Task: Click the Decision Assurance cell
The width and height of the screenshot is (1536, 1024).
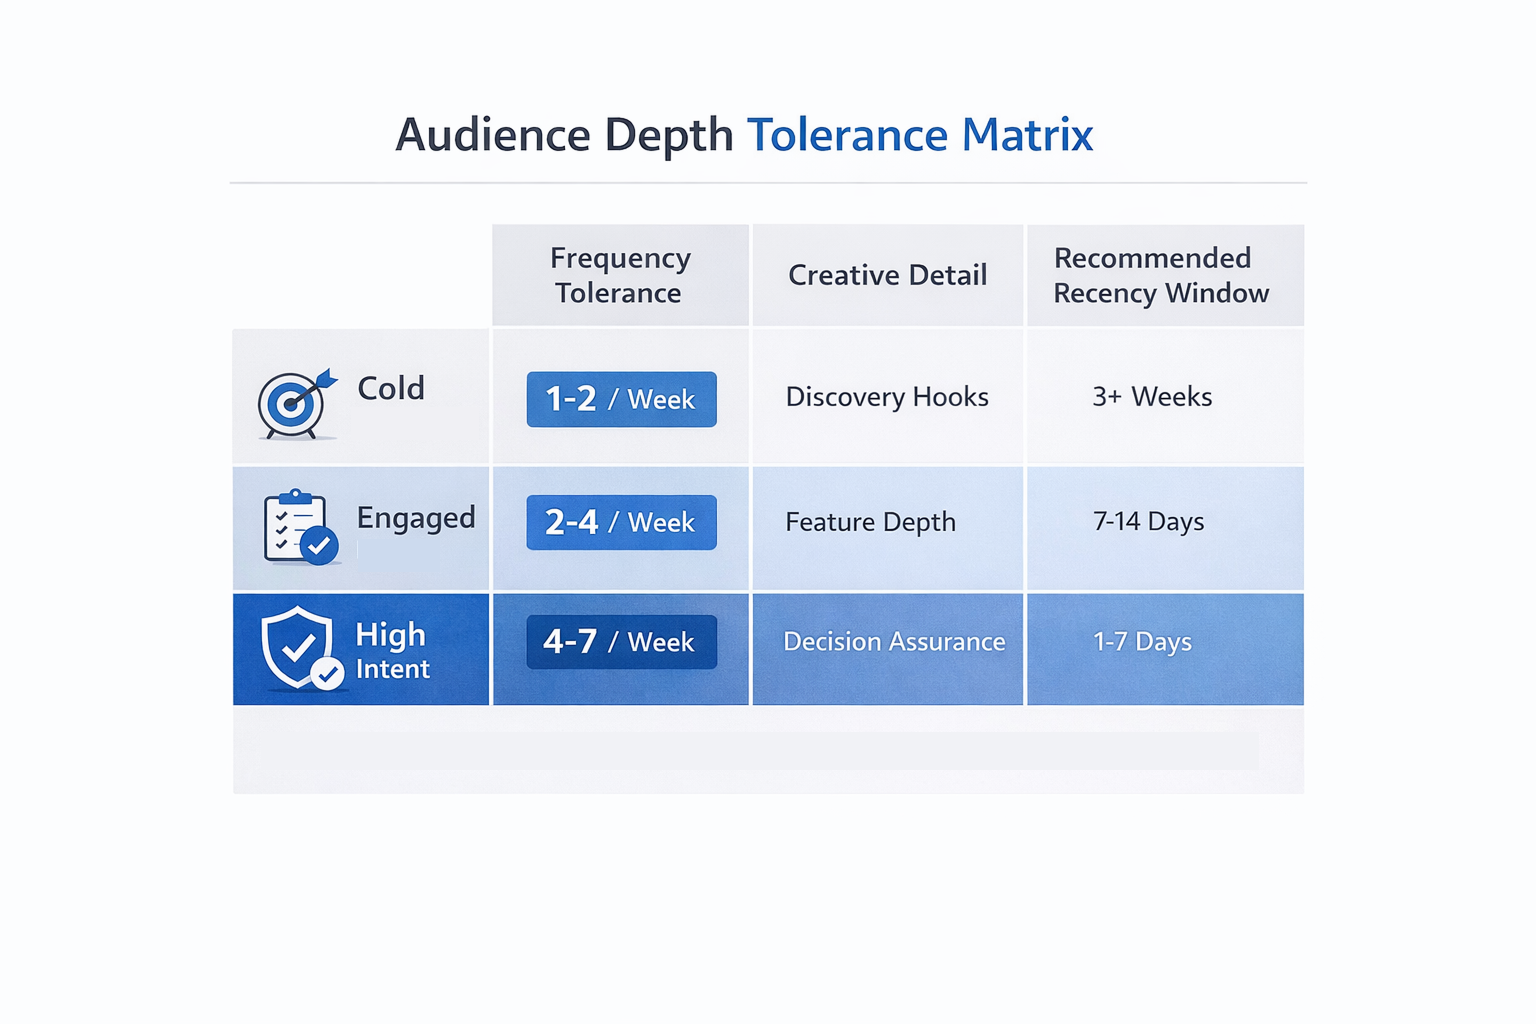Action: pyautogui.click(x=894, y=641)
